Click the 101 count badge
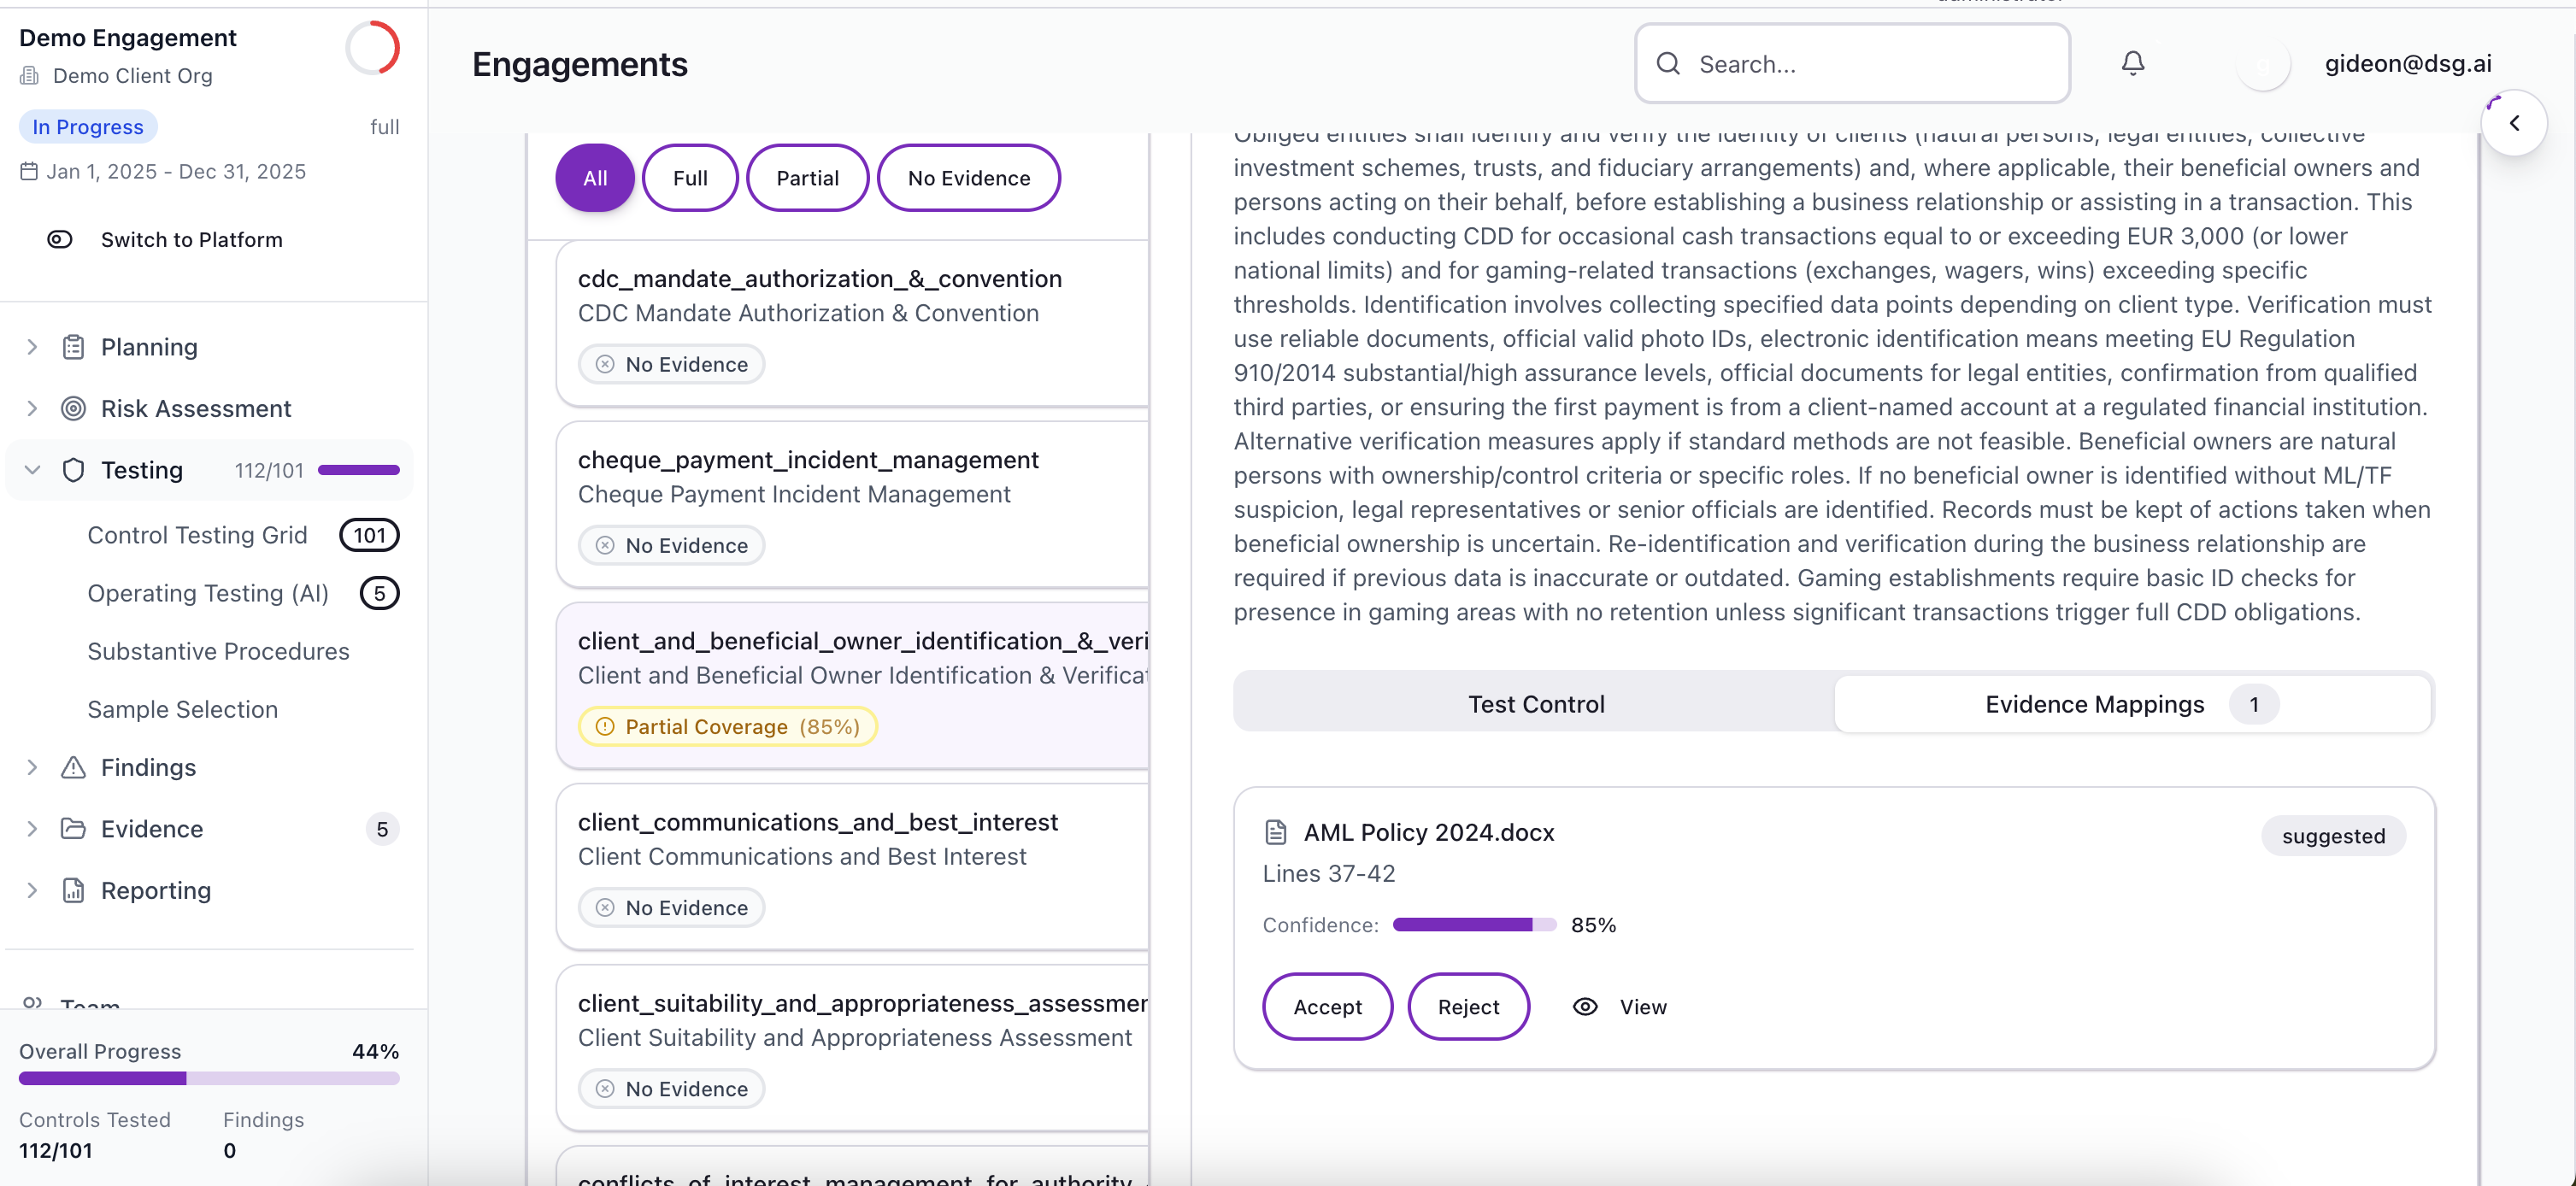 click(x=369, y=535)
